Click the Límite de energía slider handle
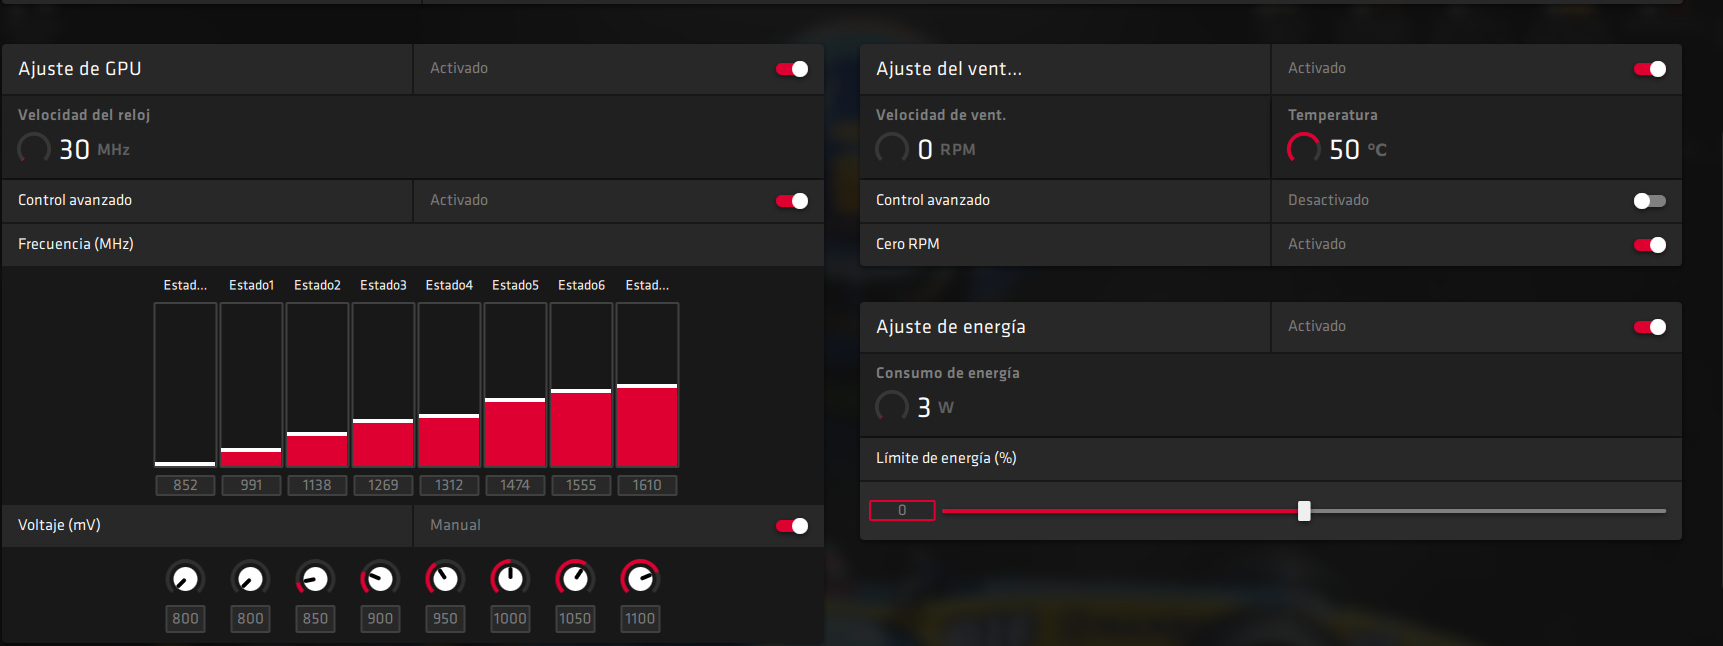 point(1304,511)
